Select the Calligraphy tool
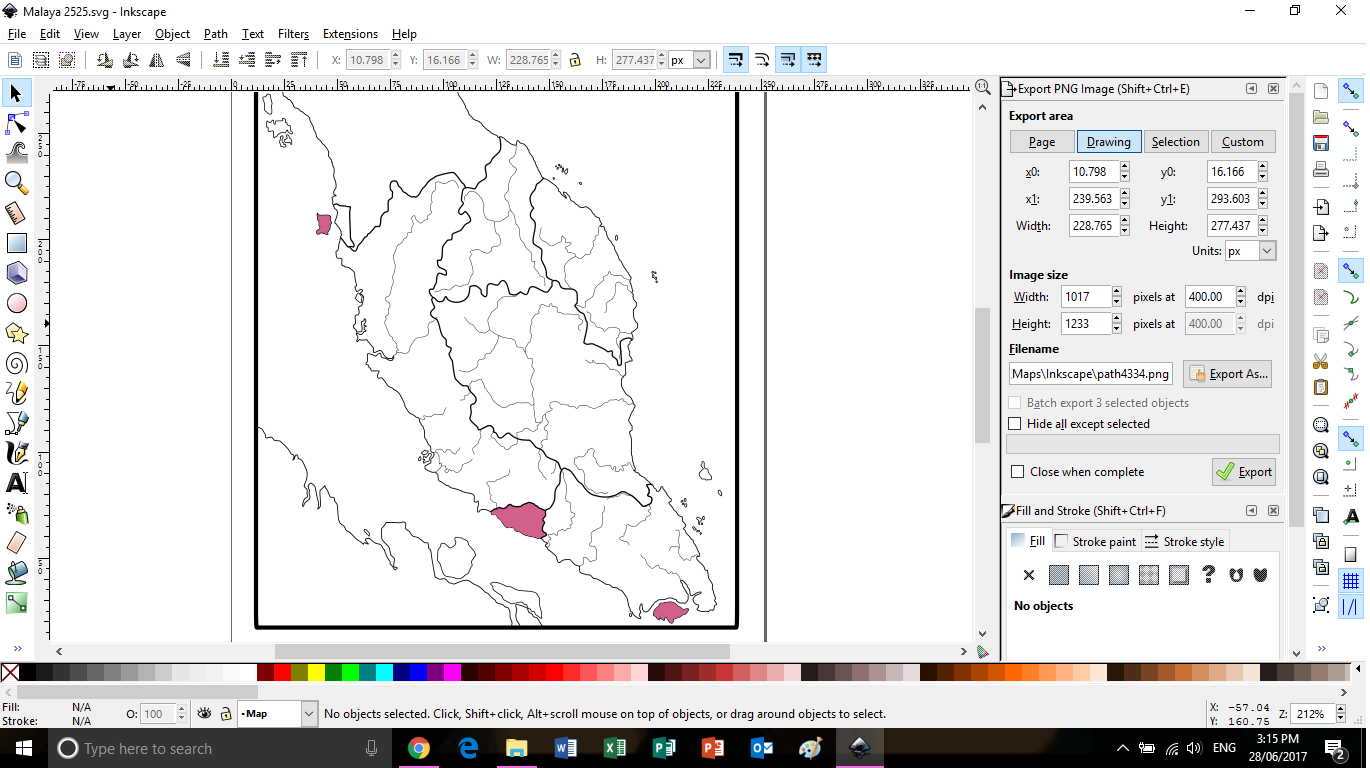 coord(16,453)
